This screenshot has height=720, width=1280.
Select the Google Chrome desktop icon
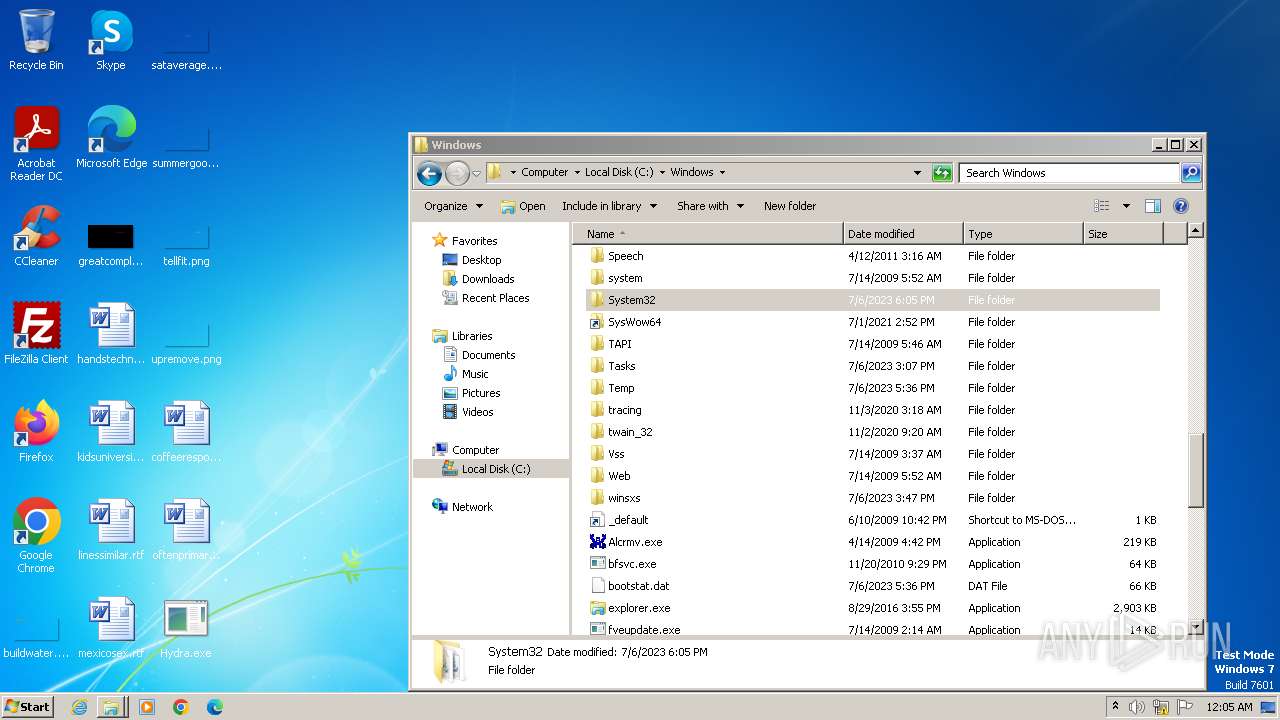(x=36, y=536)
